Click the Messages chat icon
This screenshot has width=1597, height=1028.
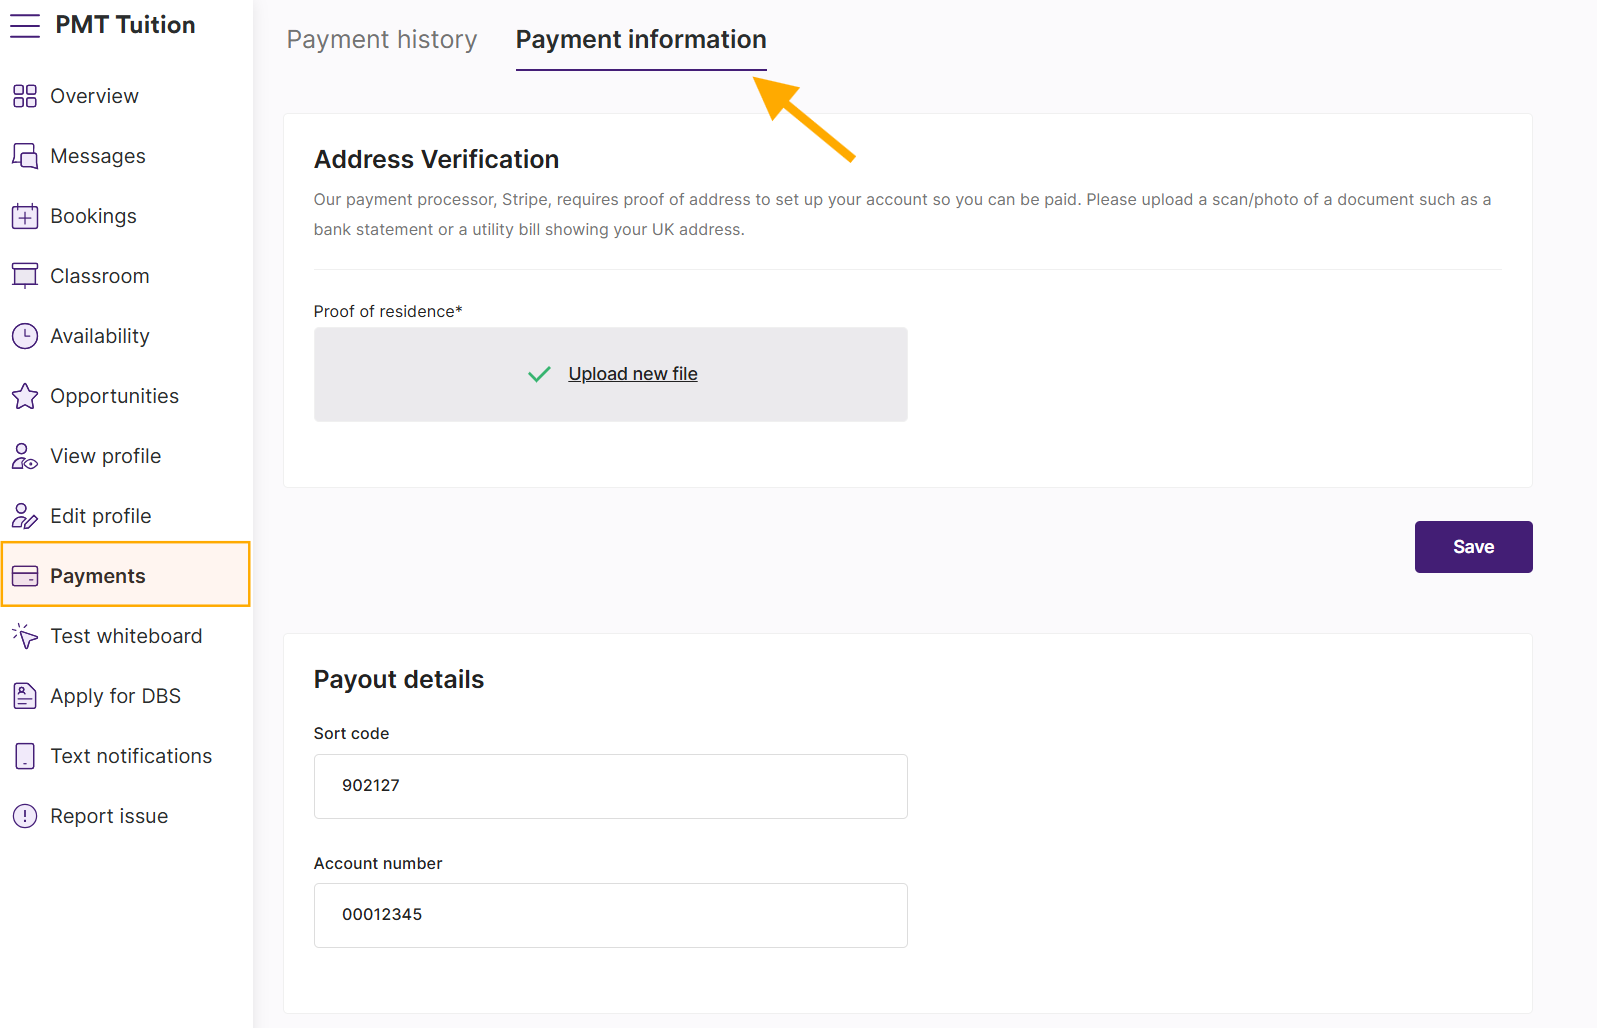[25, 156]
